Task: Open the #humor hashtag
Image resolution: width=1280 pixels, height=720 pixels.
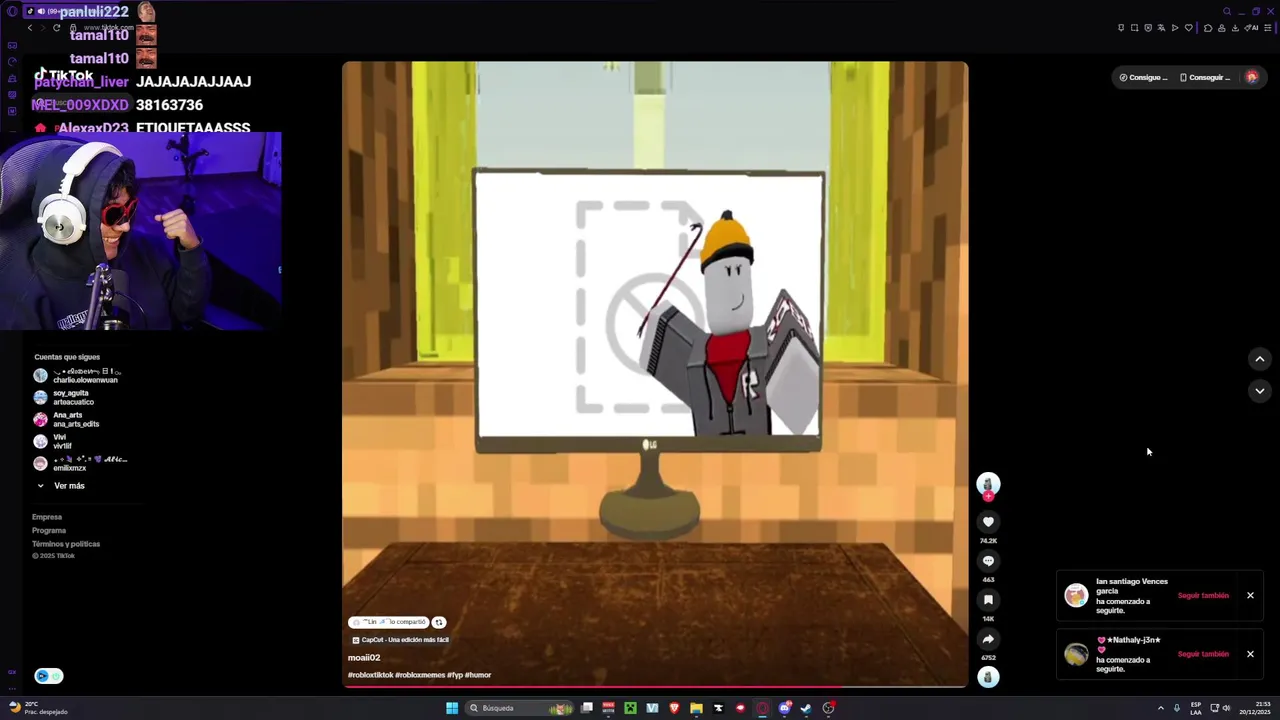Action: coord(478,675)
